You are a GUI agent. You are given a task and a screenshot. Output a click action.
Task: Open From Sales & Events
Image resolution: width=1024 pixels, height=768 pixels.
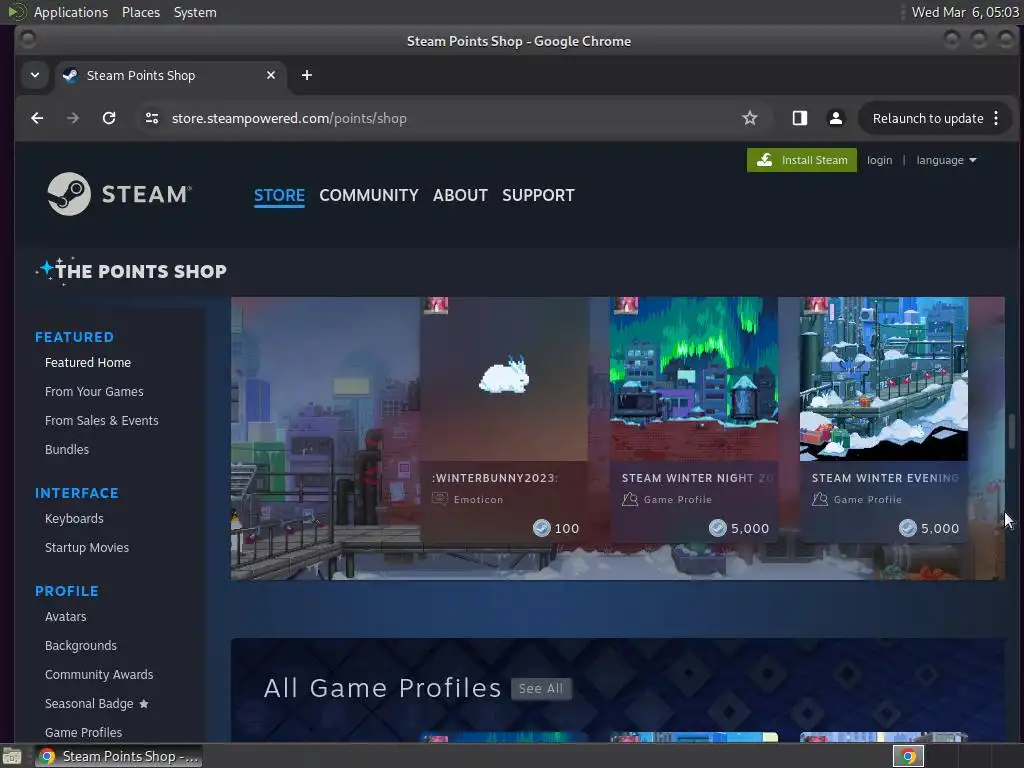coord(101,421)
